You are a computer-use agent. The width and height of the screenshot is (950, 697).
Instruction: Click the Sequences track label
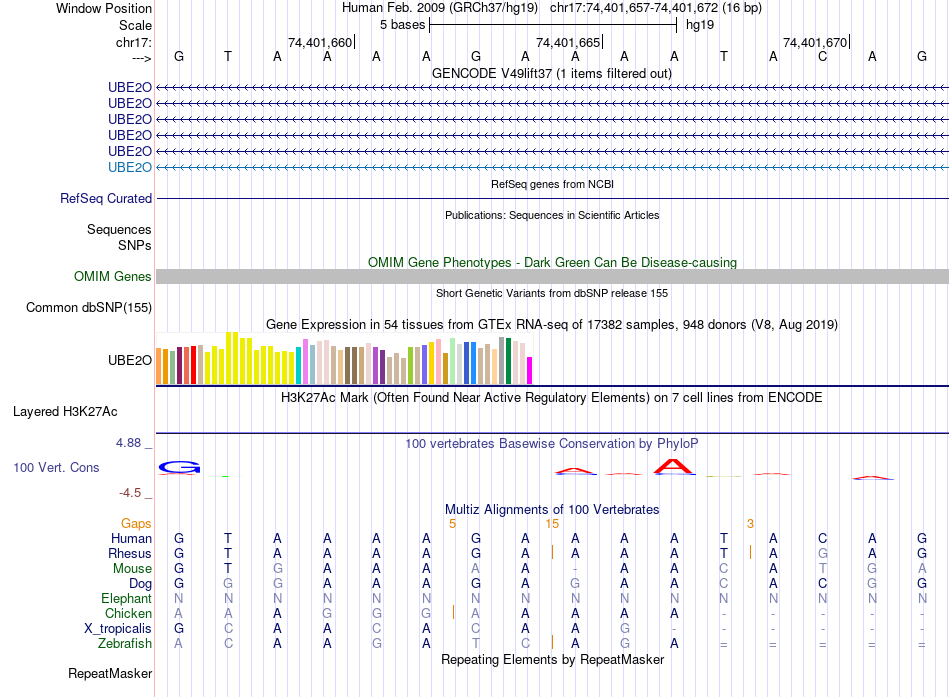coord(119,229)
